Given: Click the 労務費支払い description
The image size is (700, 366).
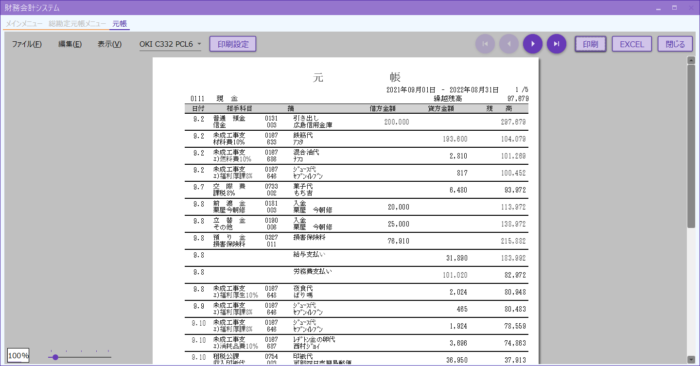Looking at the screenshot, I should click(x=312, y=271).
